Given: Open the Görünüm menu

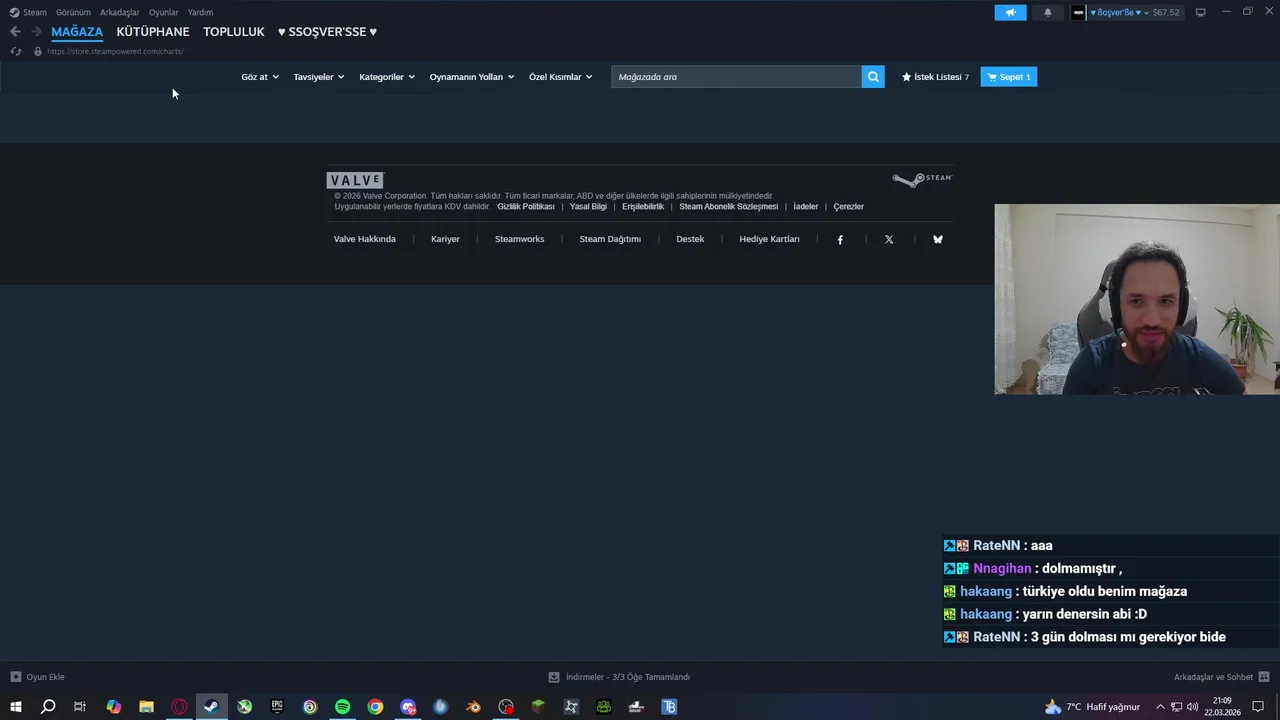Looking at the screenshot, I should coord(73,12).
